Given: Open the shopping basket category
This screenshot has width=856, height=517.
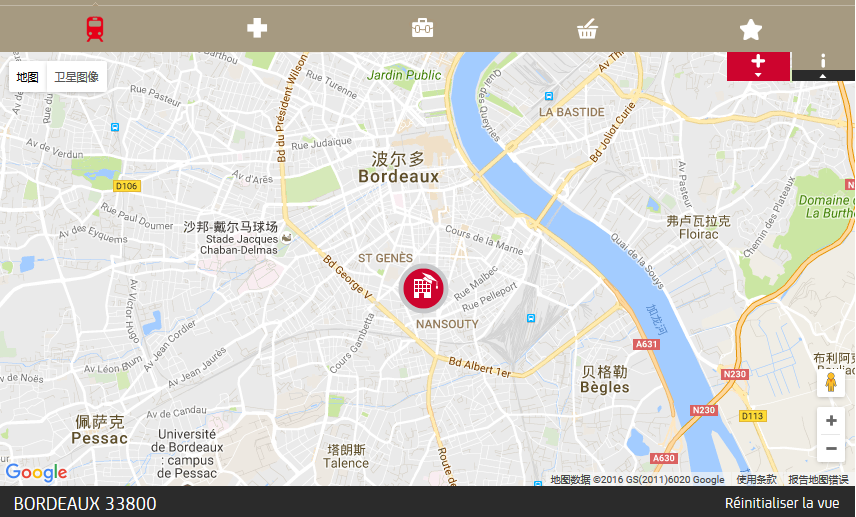Looking at the screenshot, I should pyautogui.click(x=587, y=29).
